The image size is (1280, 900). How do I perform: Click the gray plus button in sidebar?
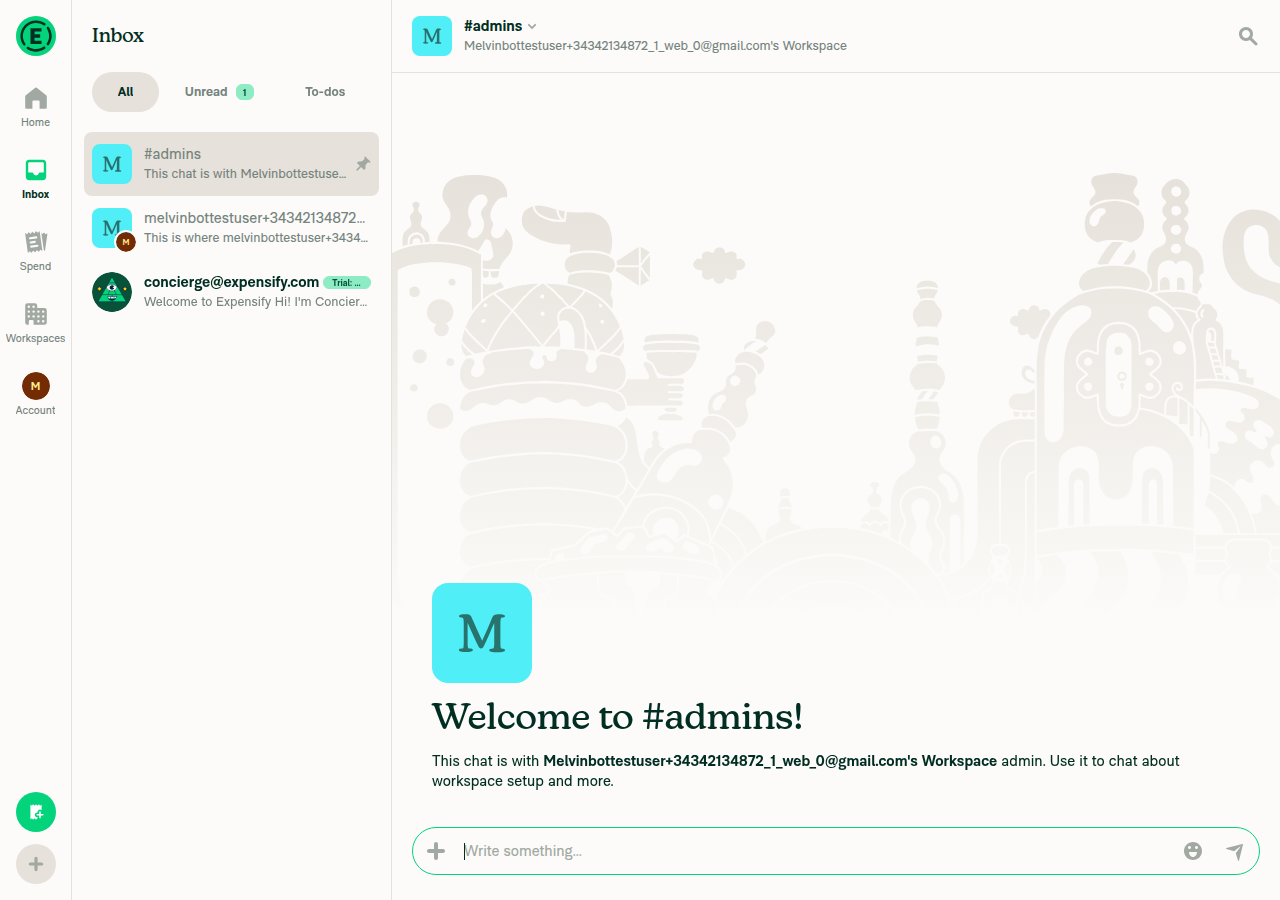36,864
